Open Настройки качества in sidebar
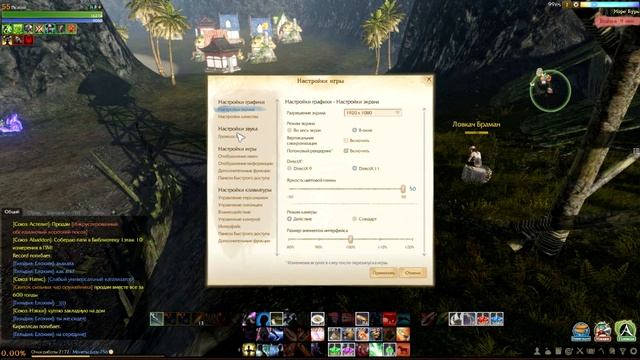The image size is (640, 360). [238, 117]
